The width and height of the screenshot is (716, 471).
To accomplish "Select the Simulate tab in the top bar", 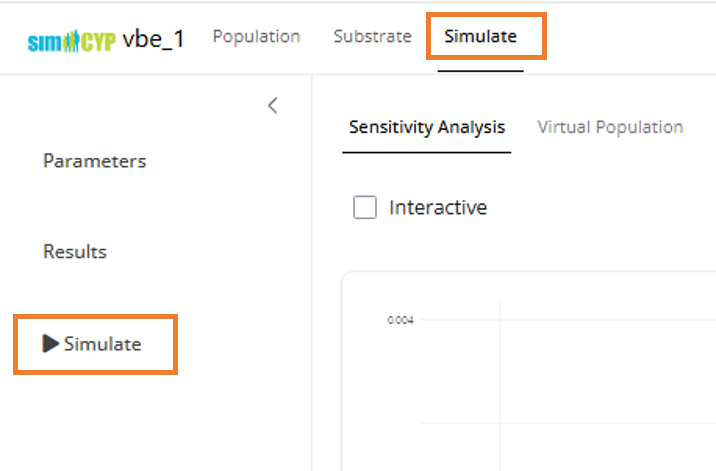I will coord(480,37).
